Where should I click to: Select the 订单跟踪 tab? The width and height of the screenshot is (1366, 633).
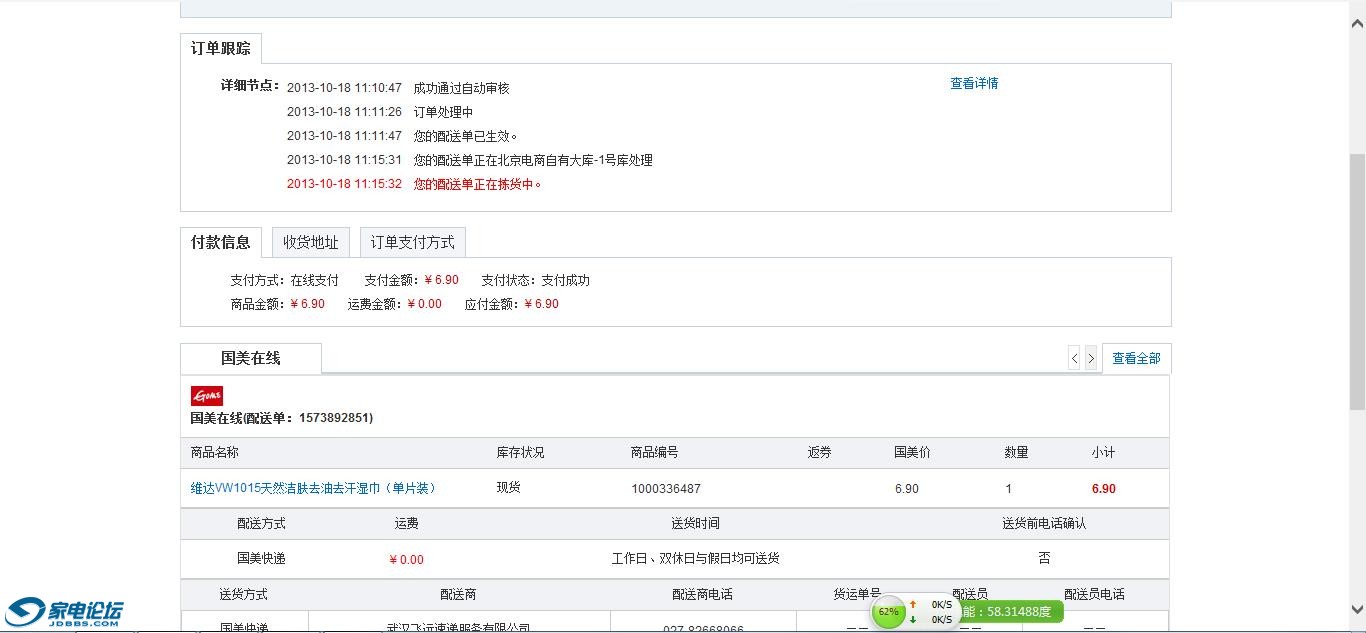[221, 48]
